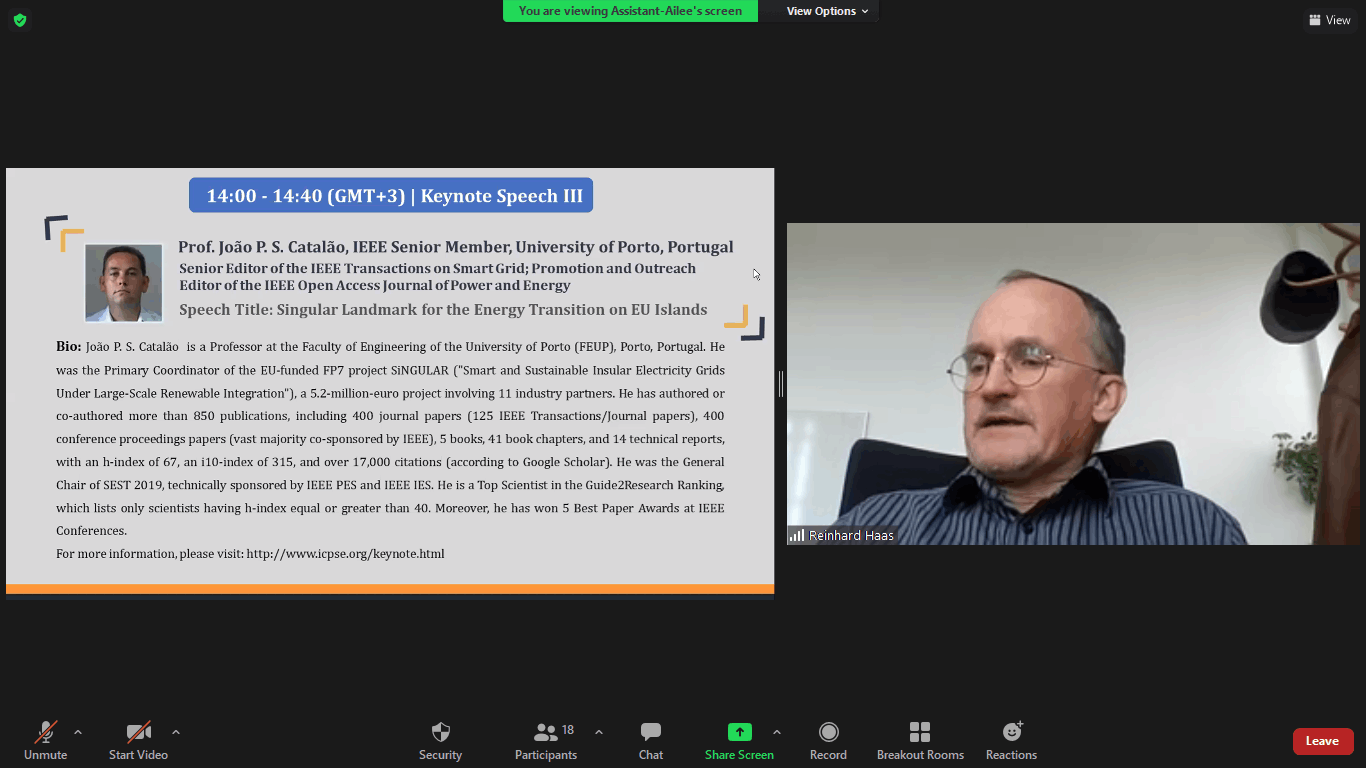Open the Chat panel
This screenshot has height=768, width=1366.
[651, 741]
